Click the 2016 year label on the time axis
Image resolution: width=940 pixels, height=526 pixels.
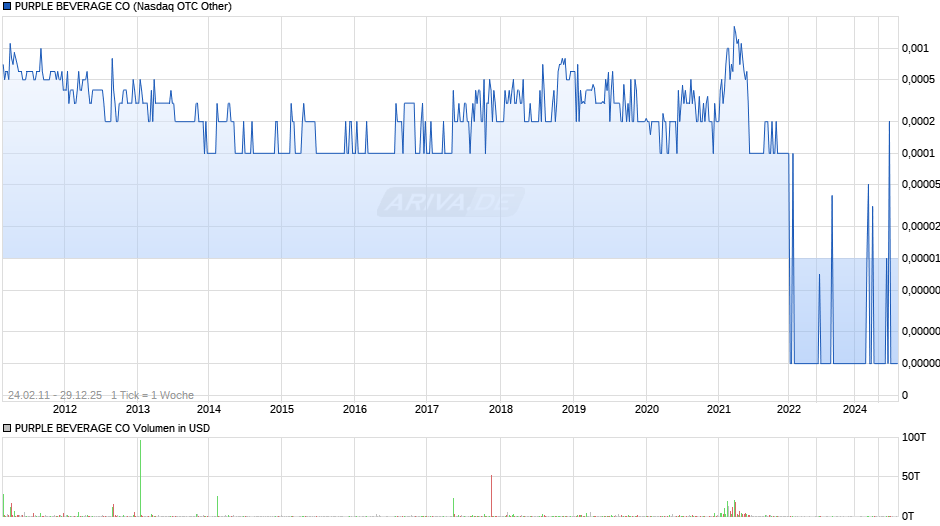click(355, 409)
